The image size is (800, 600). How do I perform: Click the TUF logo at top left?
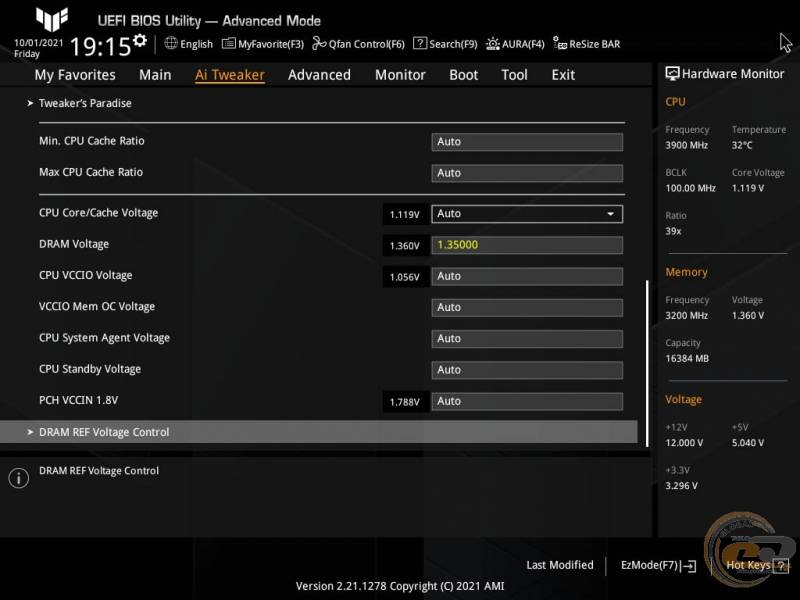tap(52, 19)
